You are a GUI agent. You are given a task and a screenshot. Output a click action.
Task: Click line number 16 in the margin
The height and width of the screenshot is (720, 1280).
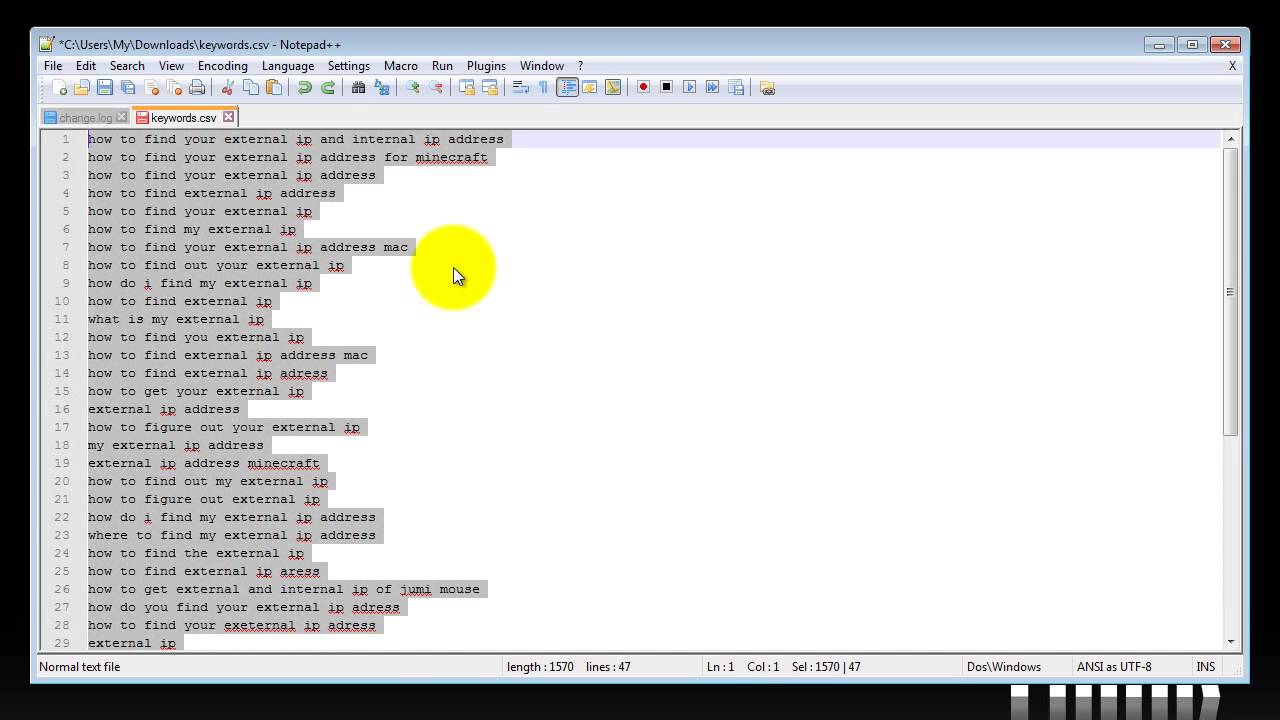62,409
